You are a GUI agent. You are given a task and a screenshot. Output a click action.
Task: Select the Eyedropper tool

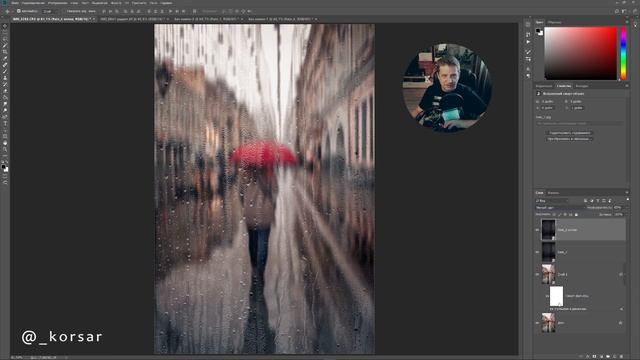tap(5, 59)
